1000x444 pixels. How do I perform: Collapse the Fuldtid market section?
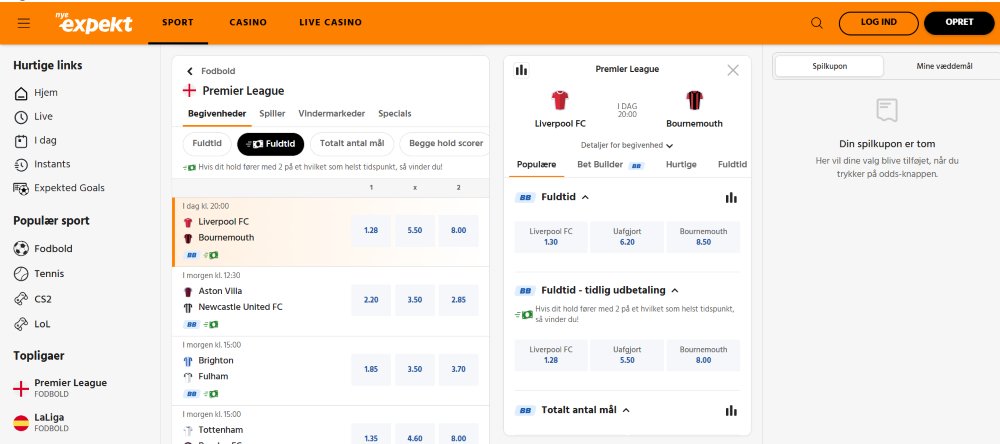[585, 197]
